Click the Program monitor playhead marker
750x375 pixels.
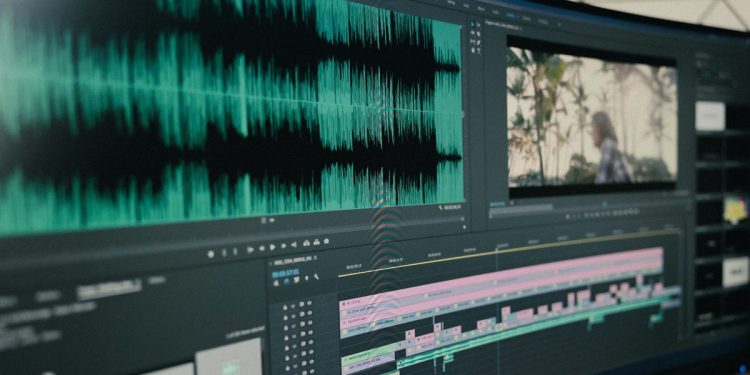(604, 204)
